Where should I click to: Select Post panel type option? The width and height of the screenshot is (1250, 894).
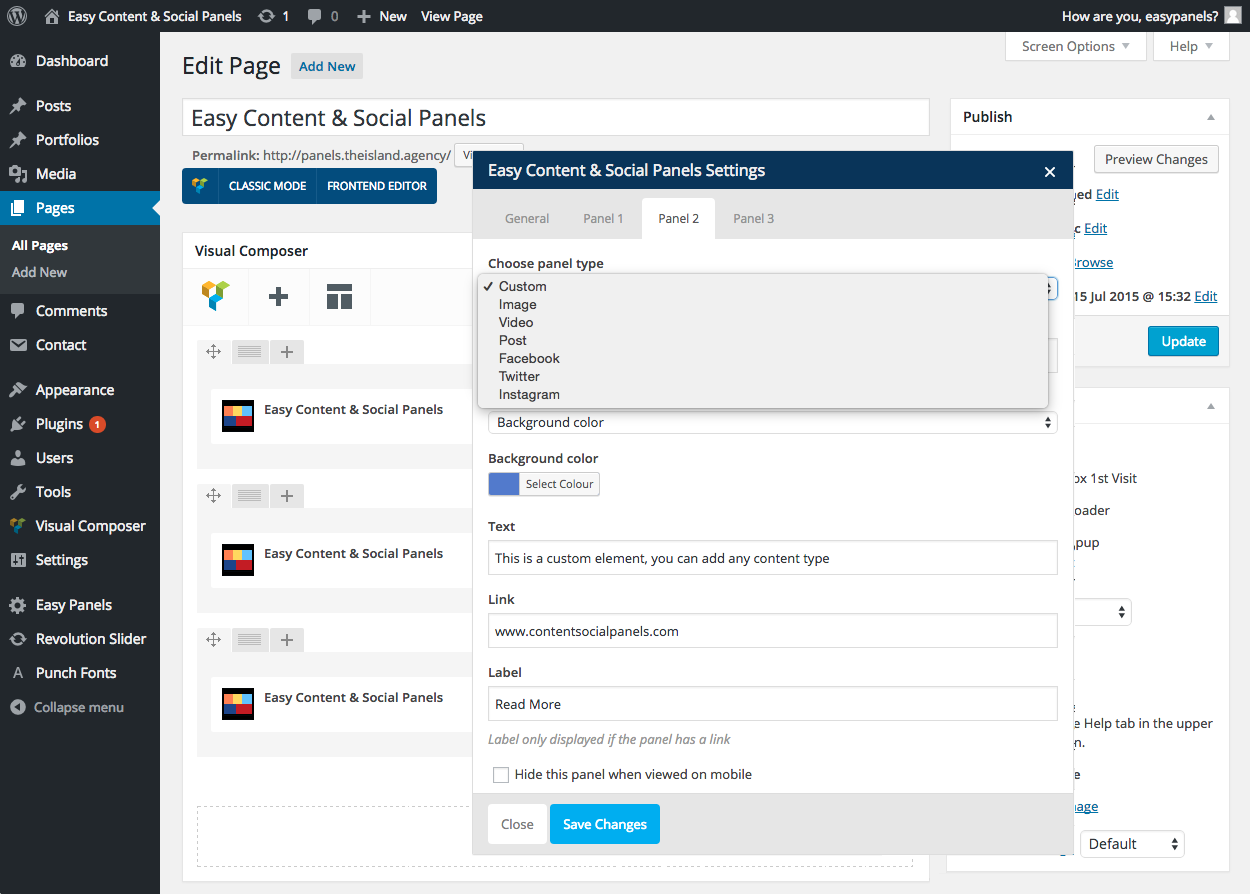click(x=763, y=341)
